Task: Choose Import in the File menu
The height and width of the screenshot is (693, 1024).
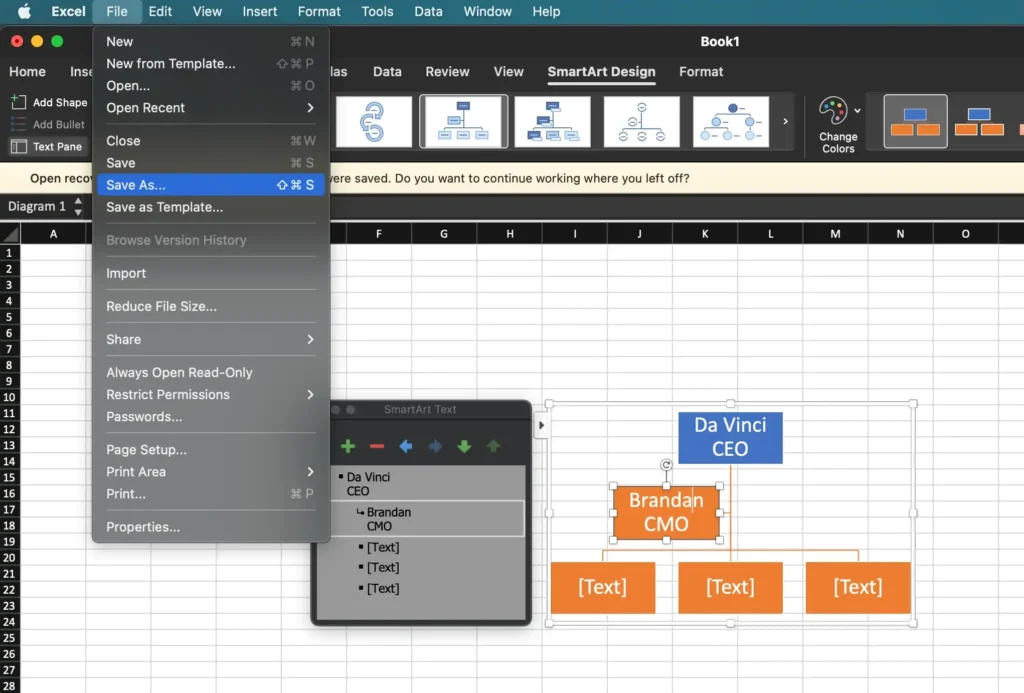Action: coord(210,273)
